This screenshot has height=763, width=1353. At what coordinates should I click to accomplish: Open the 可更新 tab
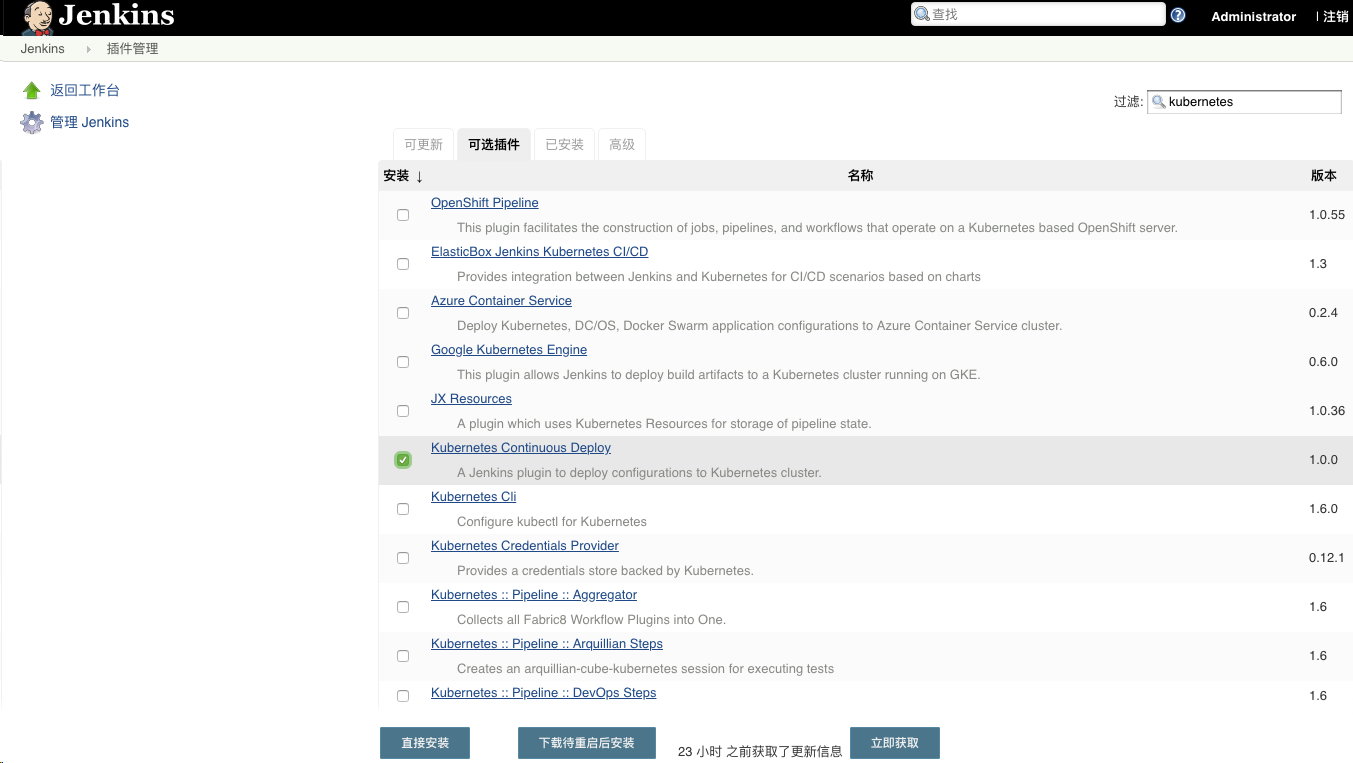[423, 144]
